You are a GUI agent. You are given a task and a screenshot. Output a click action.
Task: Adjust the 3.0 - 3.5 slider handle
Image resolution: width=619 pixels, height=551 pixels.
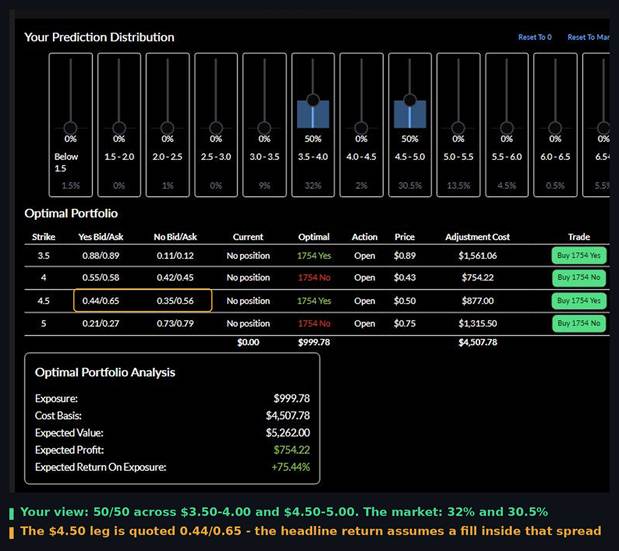[x=264, y=128]
